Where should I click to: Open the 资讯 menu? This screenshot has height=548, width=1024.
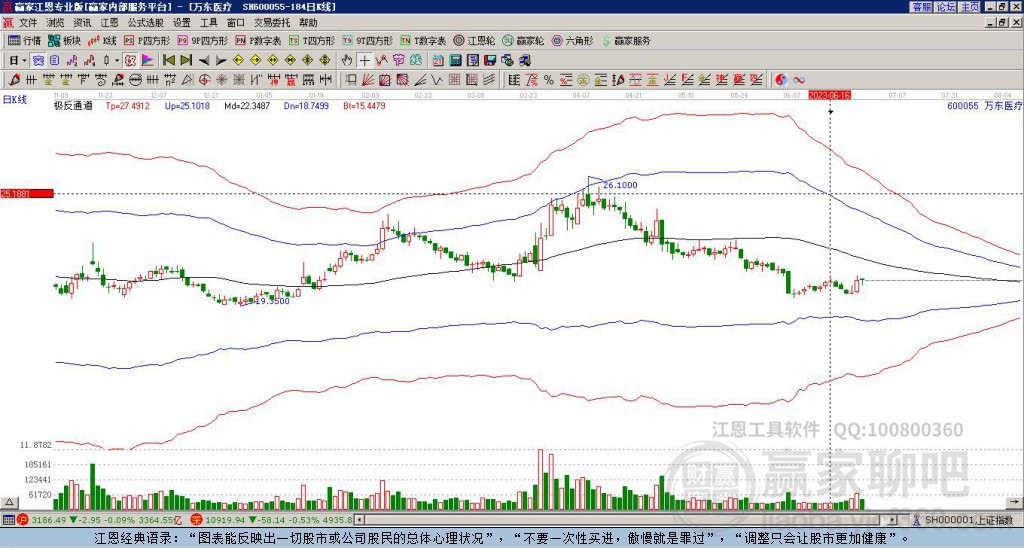click(x=82, y=23)
